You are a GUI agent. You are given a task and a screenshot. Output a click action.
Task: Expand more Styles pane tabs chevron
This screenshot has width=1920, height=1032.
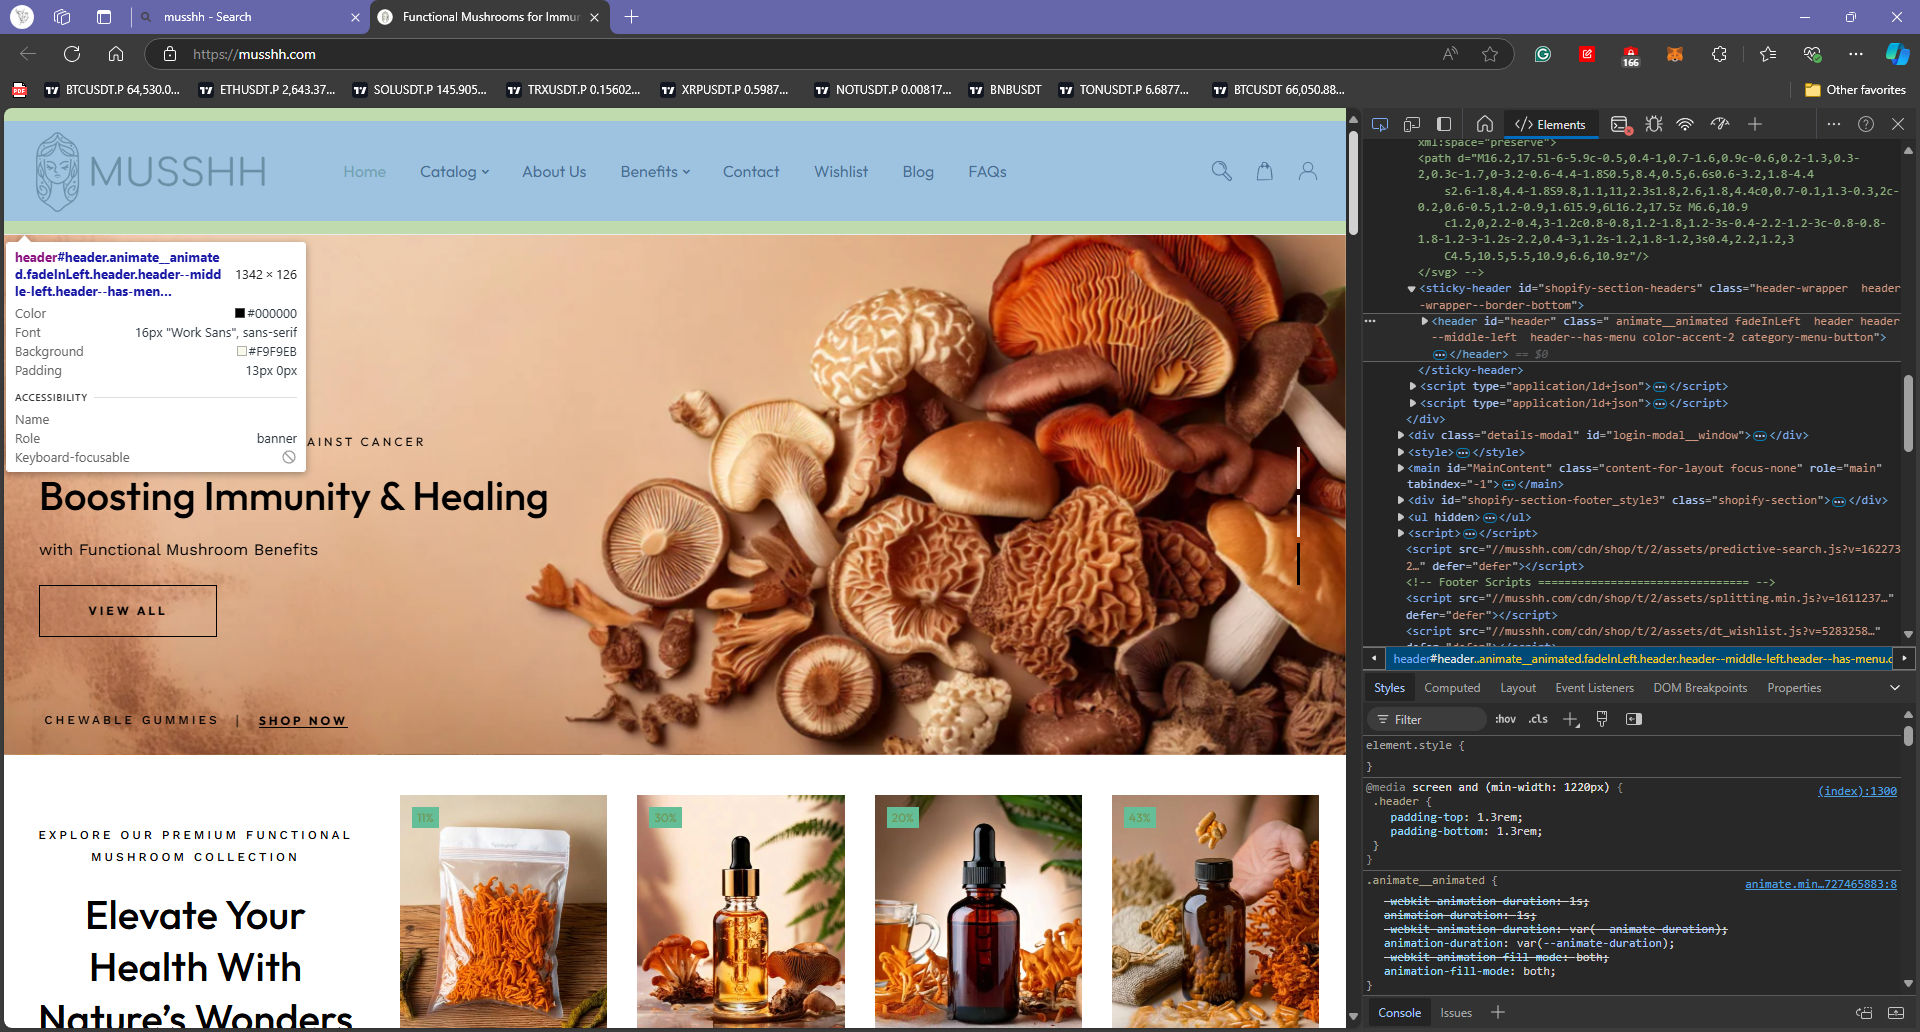tap(1894, 688)
